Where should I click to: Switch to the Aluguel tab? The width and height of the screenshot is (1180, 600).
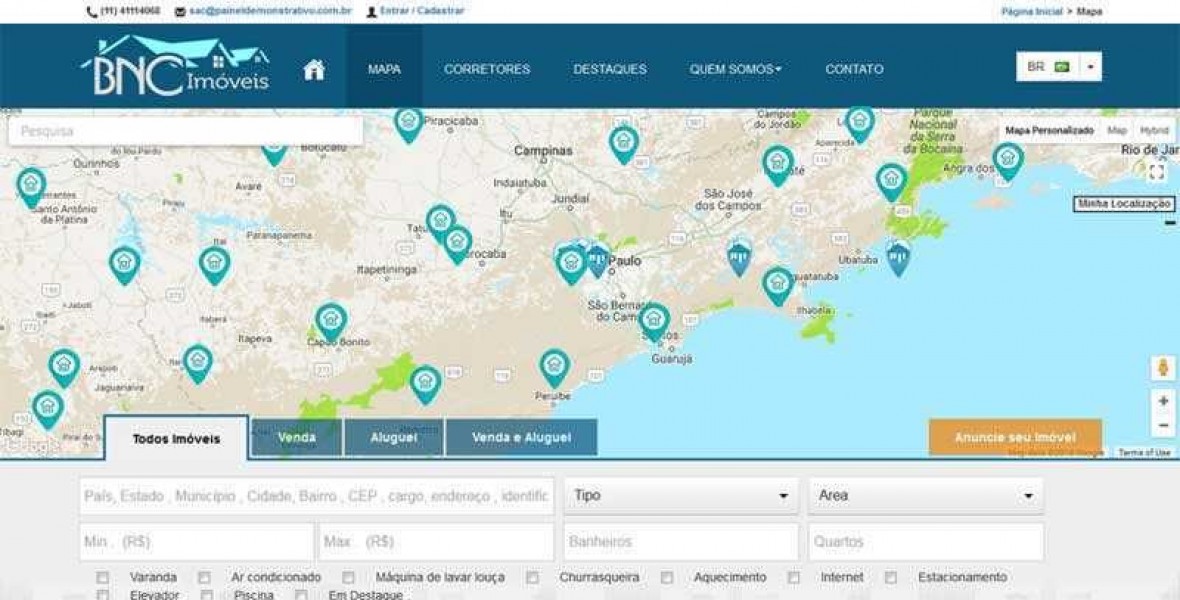click(394, 437)
